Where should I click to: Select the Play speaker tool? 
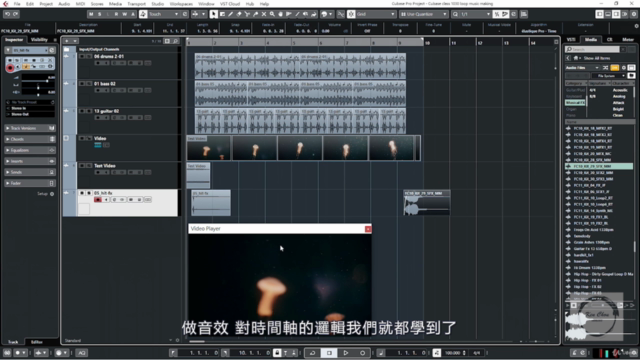point(305,14)
